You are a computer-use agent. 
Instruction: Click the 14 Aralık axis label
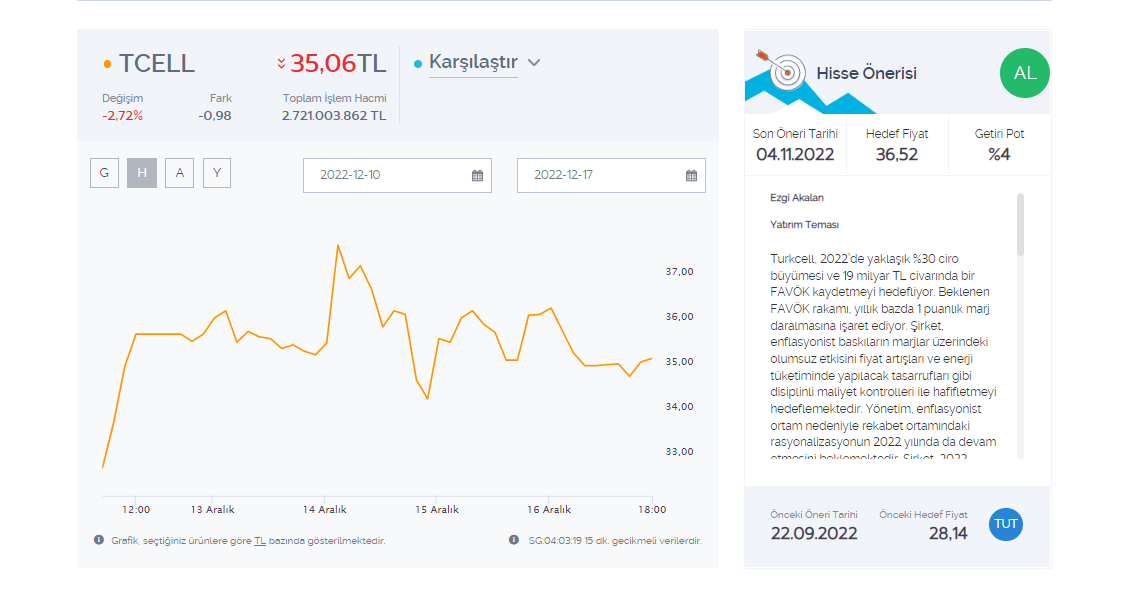[324, 510]
